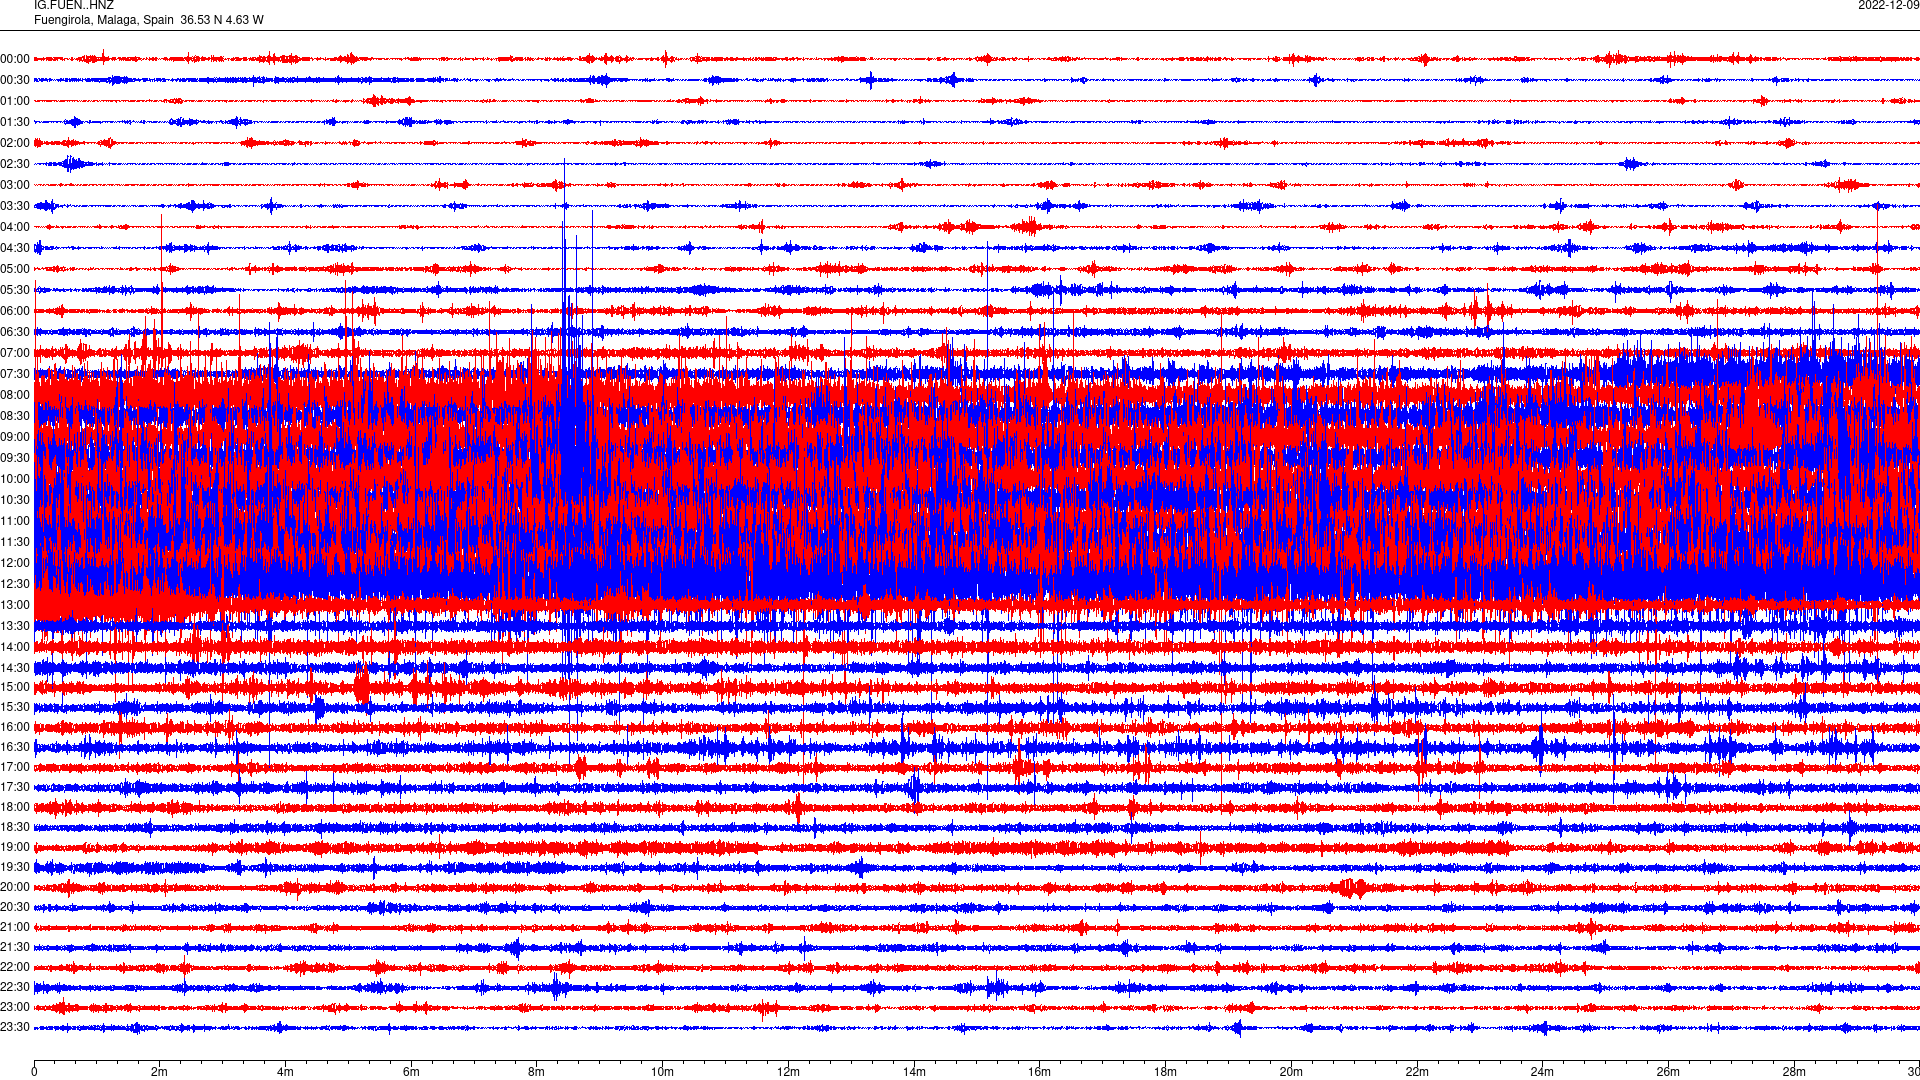1920x1080 pixels.
Task: Select the 20m mark on the time axis
Action: pyautogui.click(x=1291, y=1072)
